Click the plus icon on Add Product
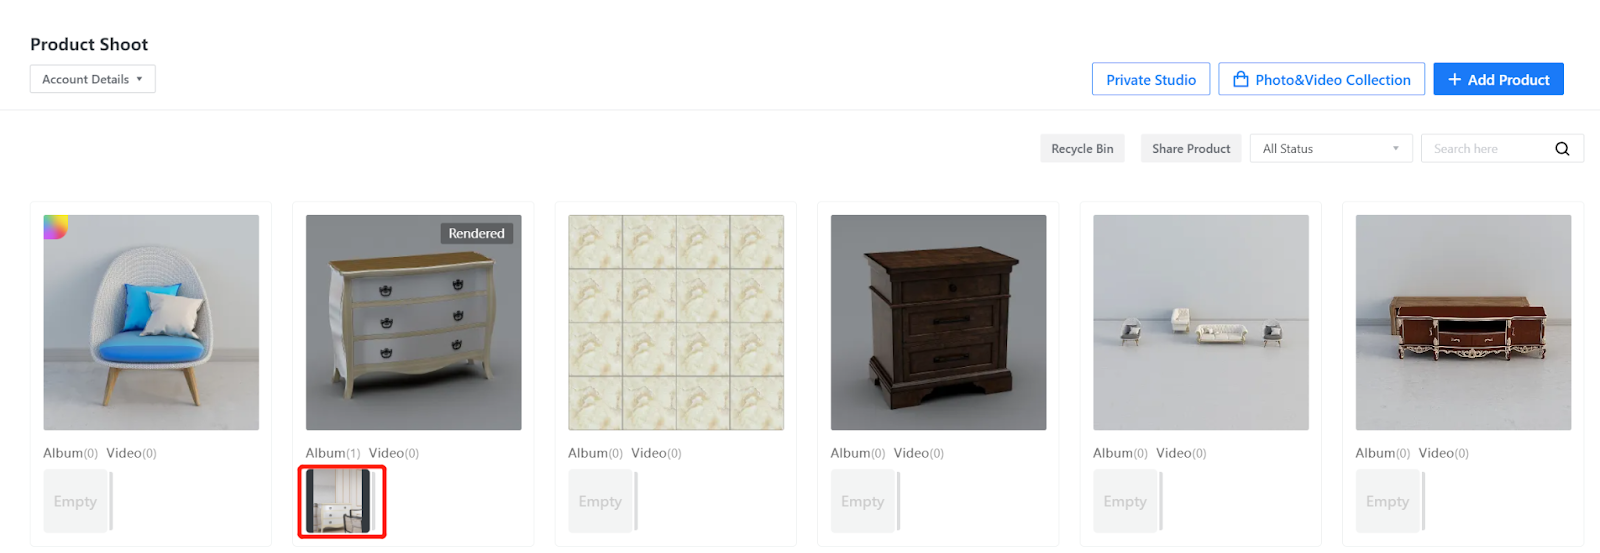Viewport: 1600px width, 553px height. (x=1455, y=79)
